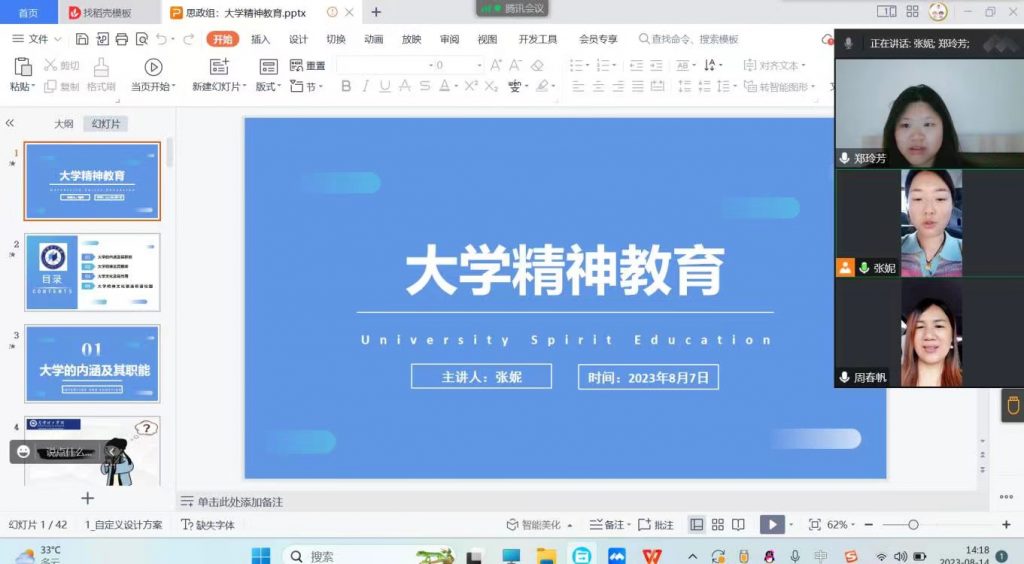Toggle the 备注 notes pane
This screenshot has height=564, width=1024.
click(606, 525)
